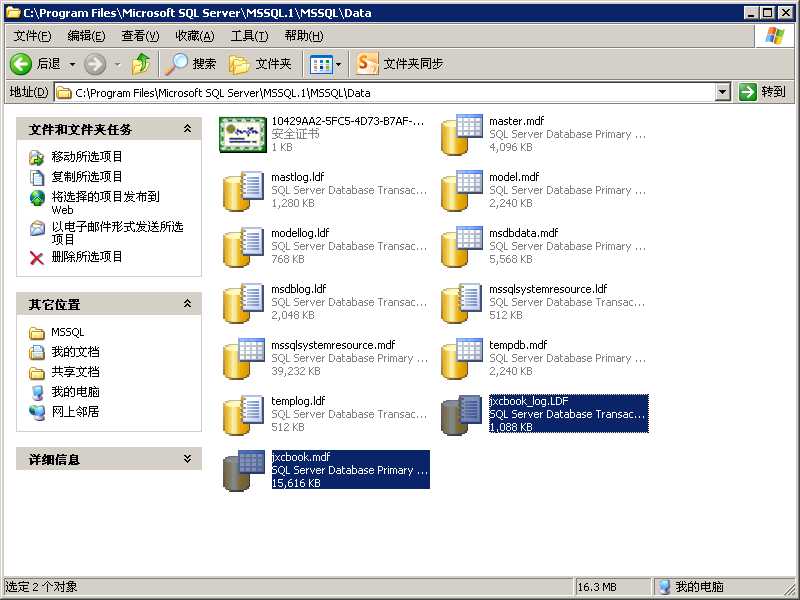Collapse the File and Folder Tasks panel

point(187,129)
